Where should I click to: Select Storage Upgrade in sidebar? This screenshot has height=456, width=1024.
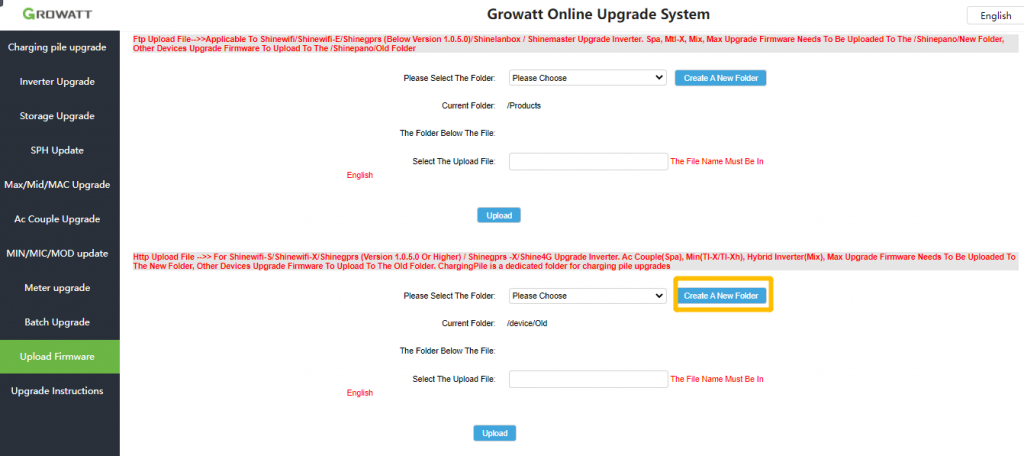(57, 116)
